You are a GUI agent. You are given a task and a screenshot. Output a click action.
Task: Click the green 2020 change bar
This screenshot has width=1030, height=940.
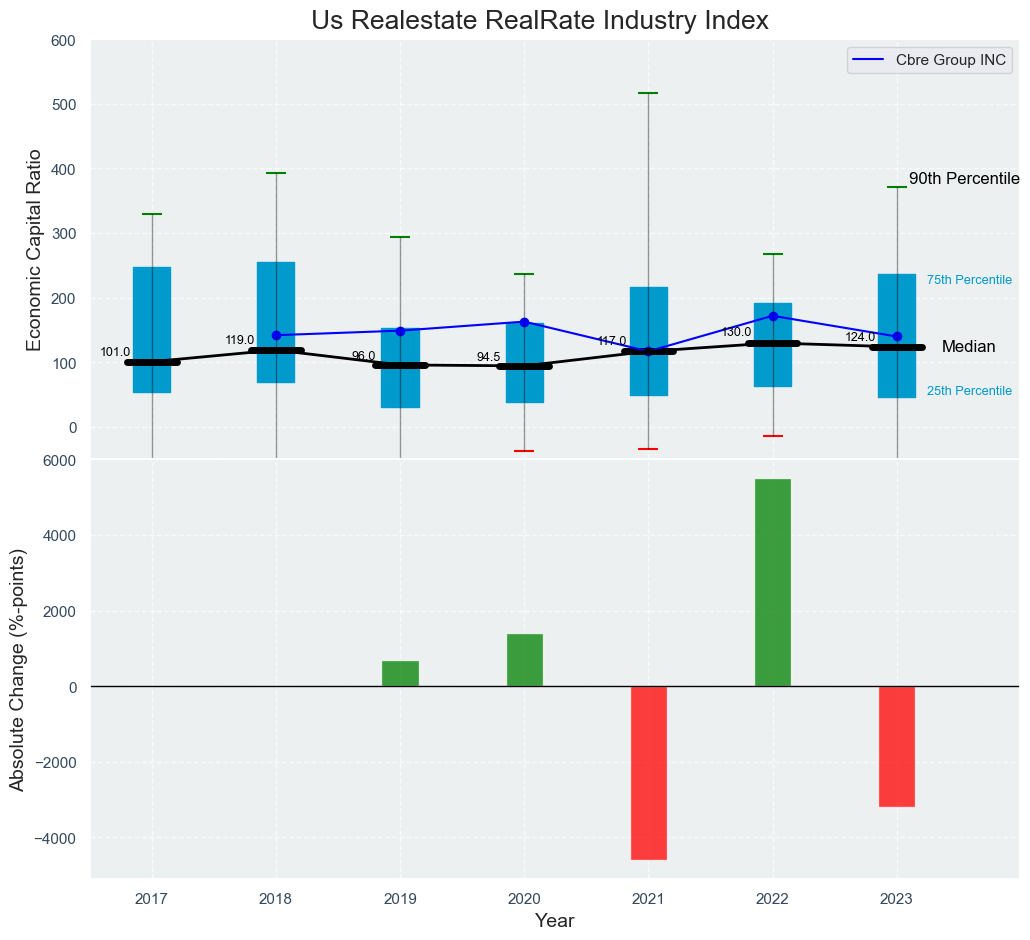[524, 660]
